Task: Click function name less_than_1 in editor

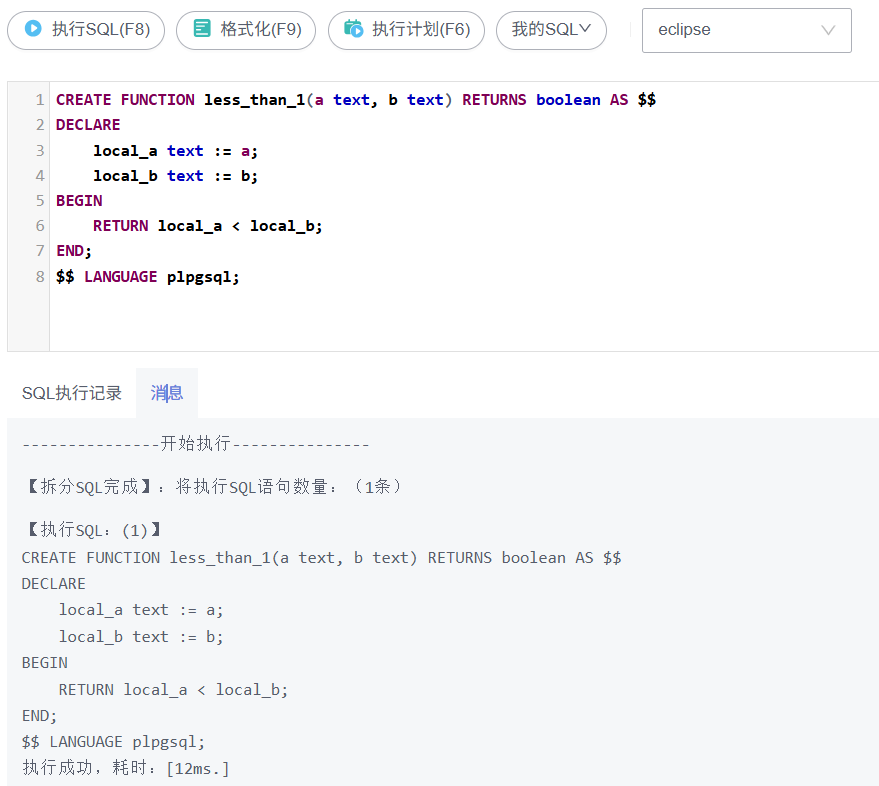Action: [x=255, y=100]
